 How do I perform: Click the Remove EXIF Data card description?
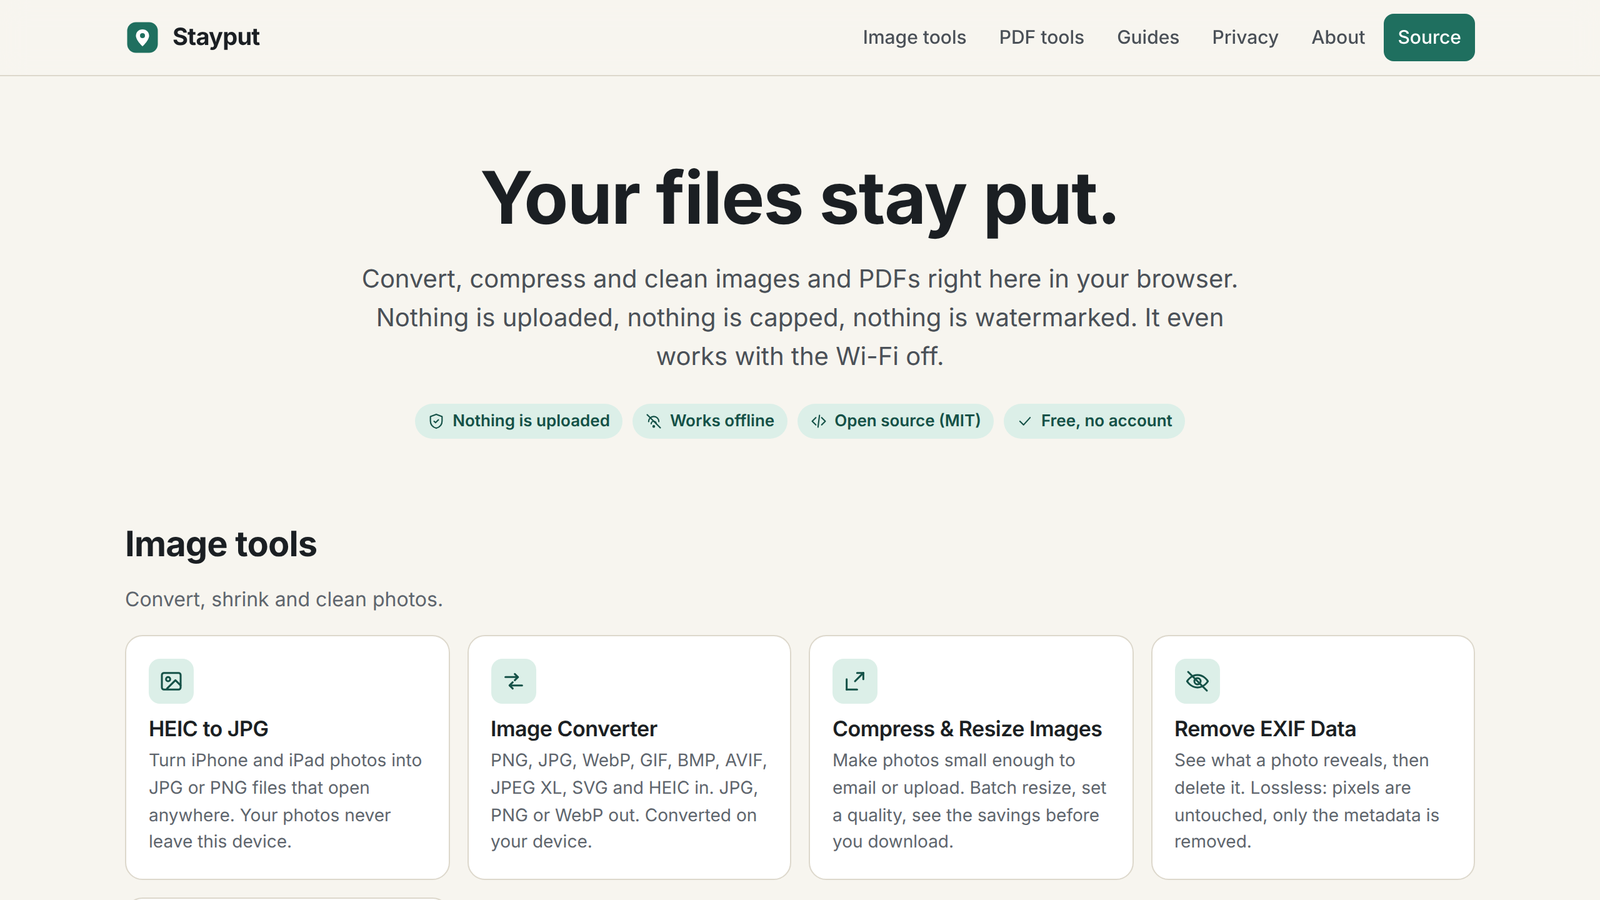pos(1307,801)
